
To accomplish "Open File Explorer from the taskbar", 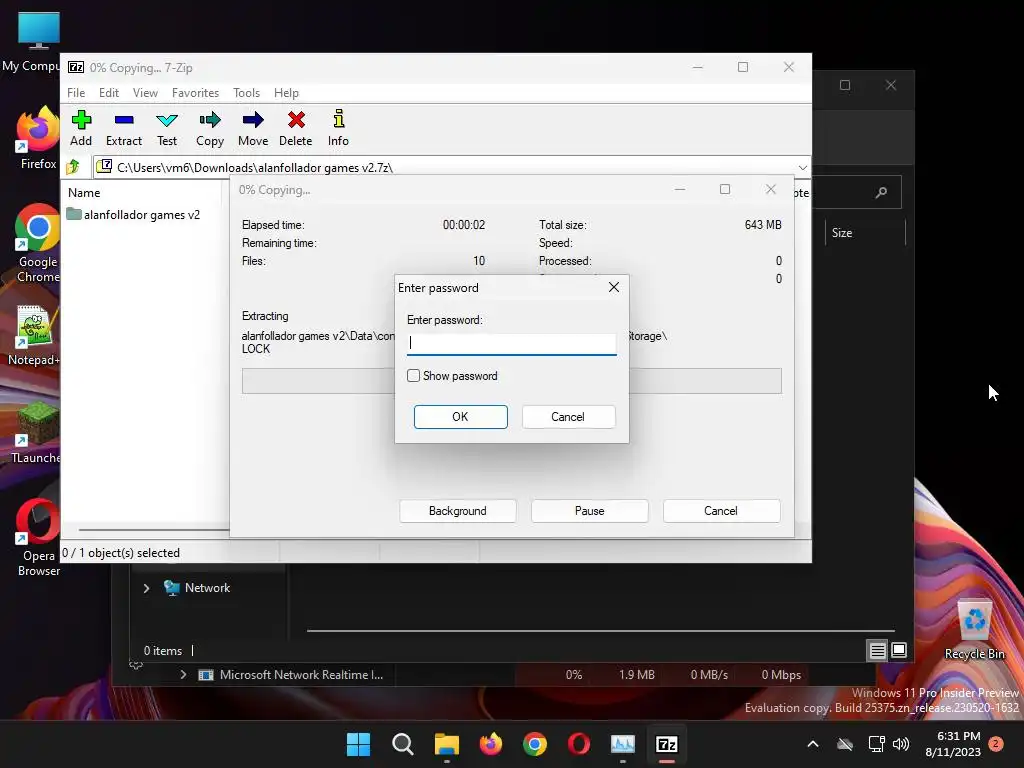I will [447, 744].
